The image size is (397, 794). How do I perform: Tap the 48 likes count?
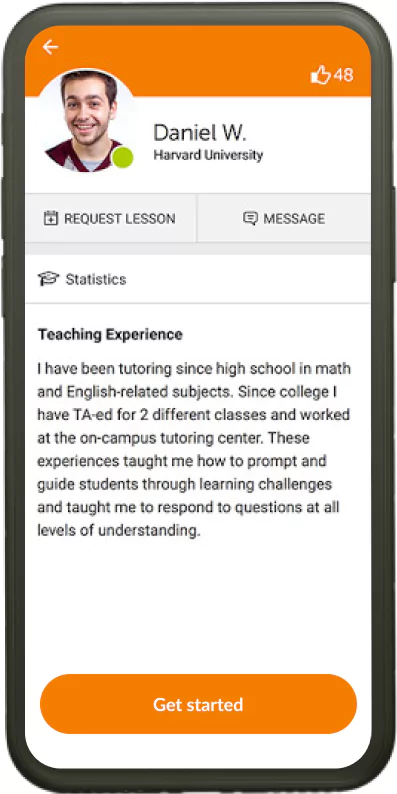click(x=343, y=75)
